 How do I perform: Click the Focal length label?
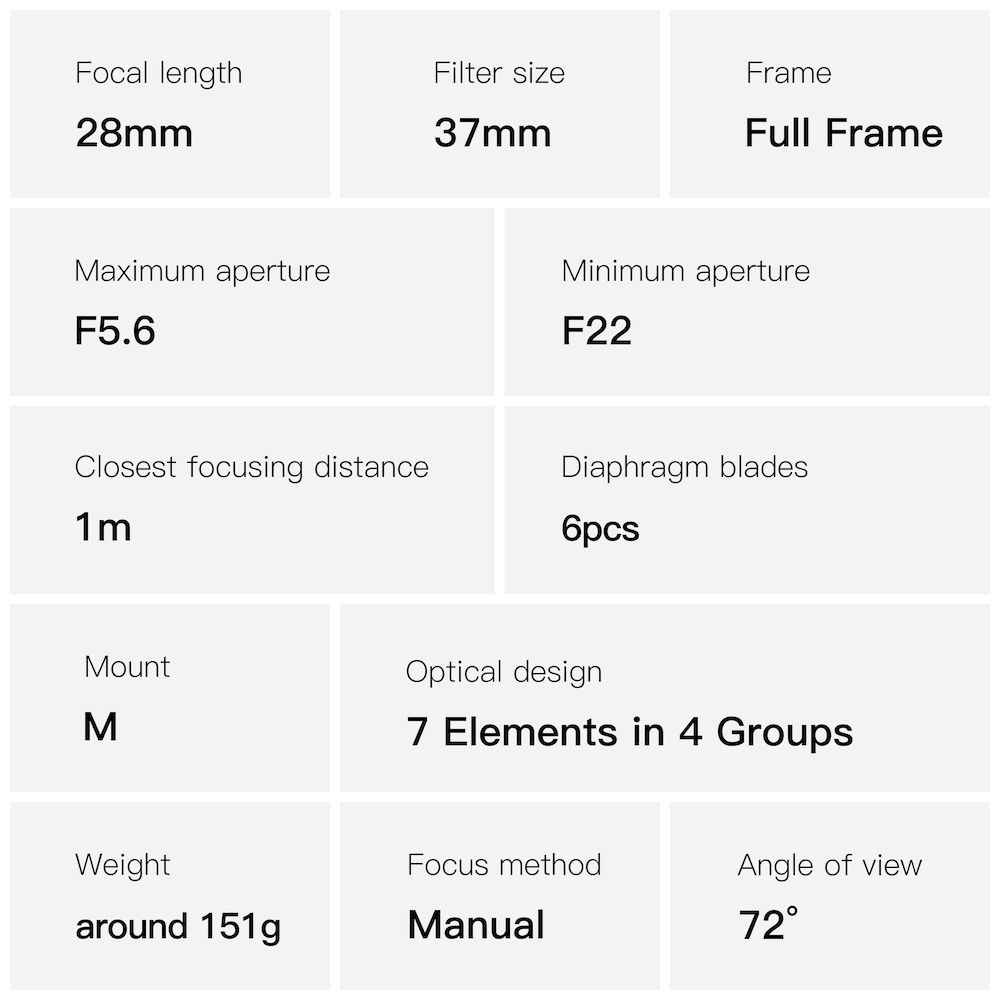pyautogui.click(x=158, y=74)
